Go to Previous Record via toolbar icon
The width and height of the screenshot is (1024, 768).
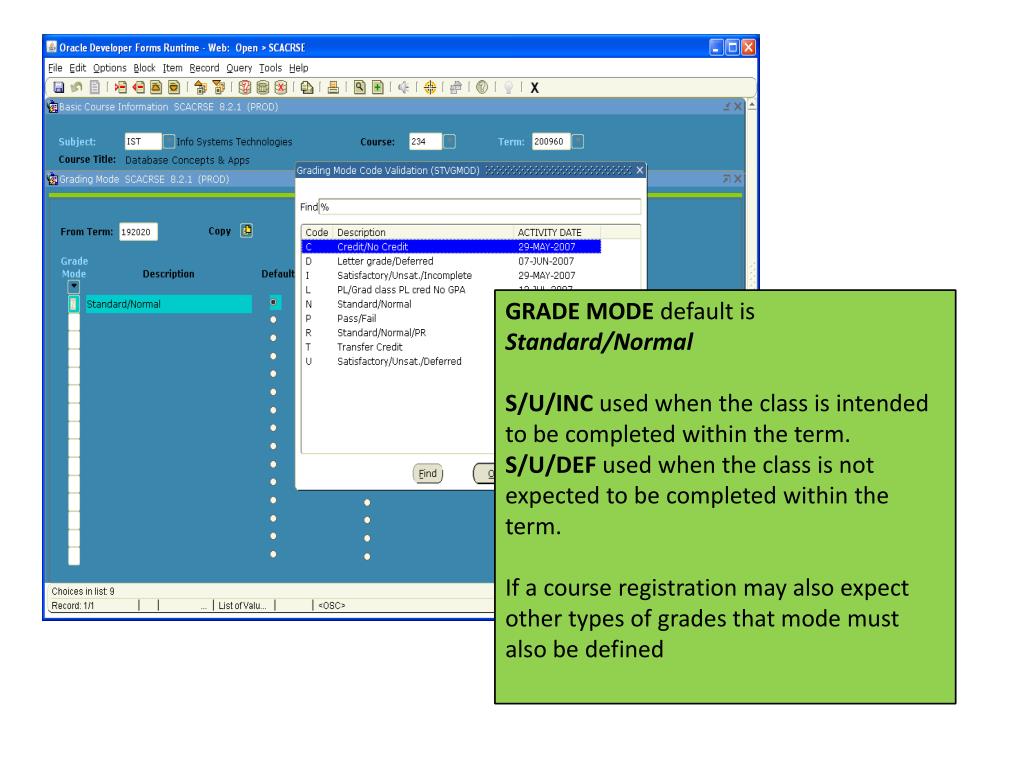click(156, 87)
